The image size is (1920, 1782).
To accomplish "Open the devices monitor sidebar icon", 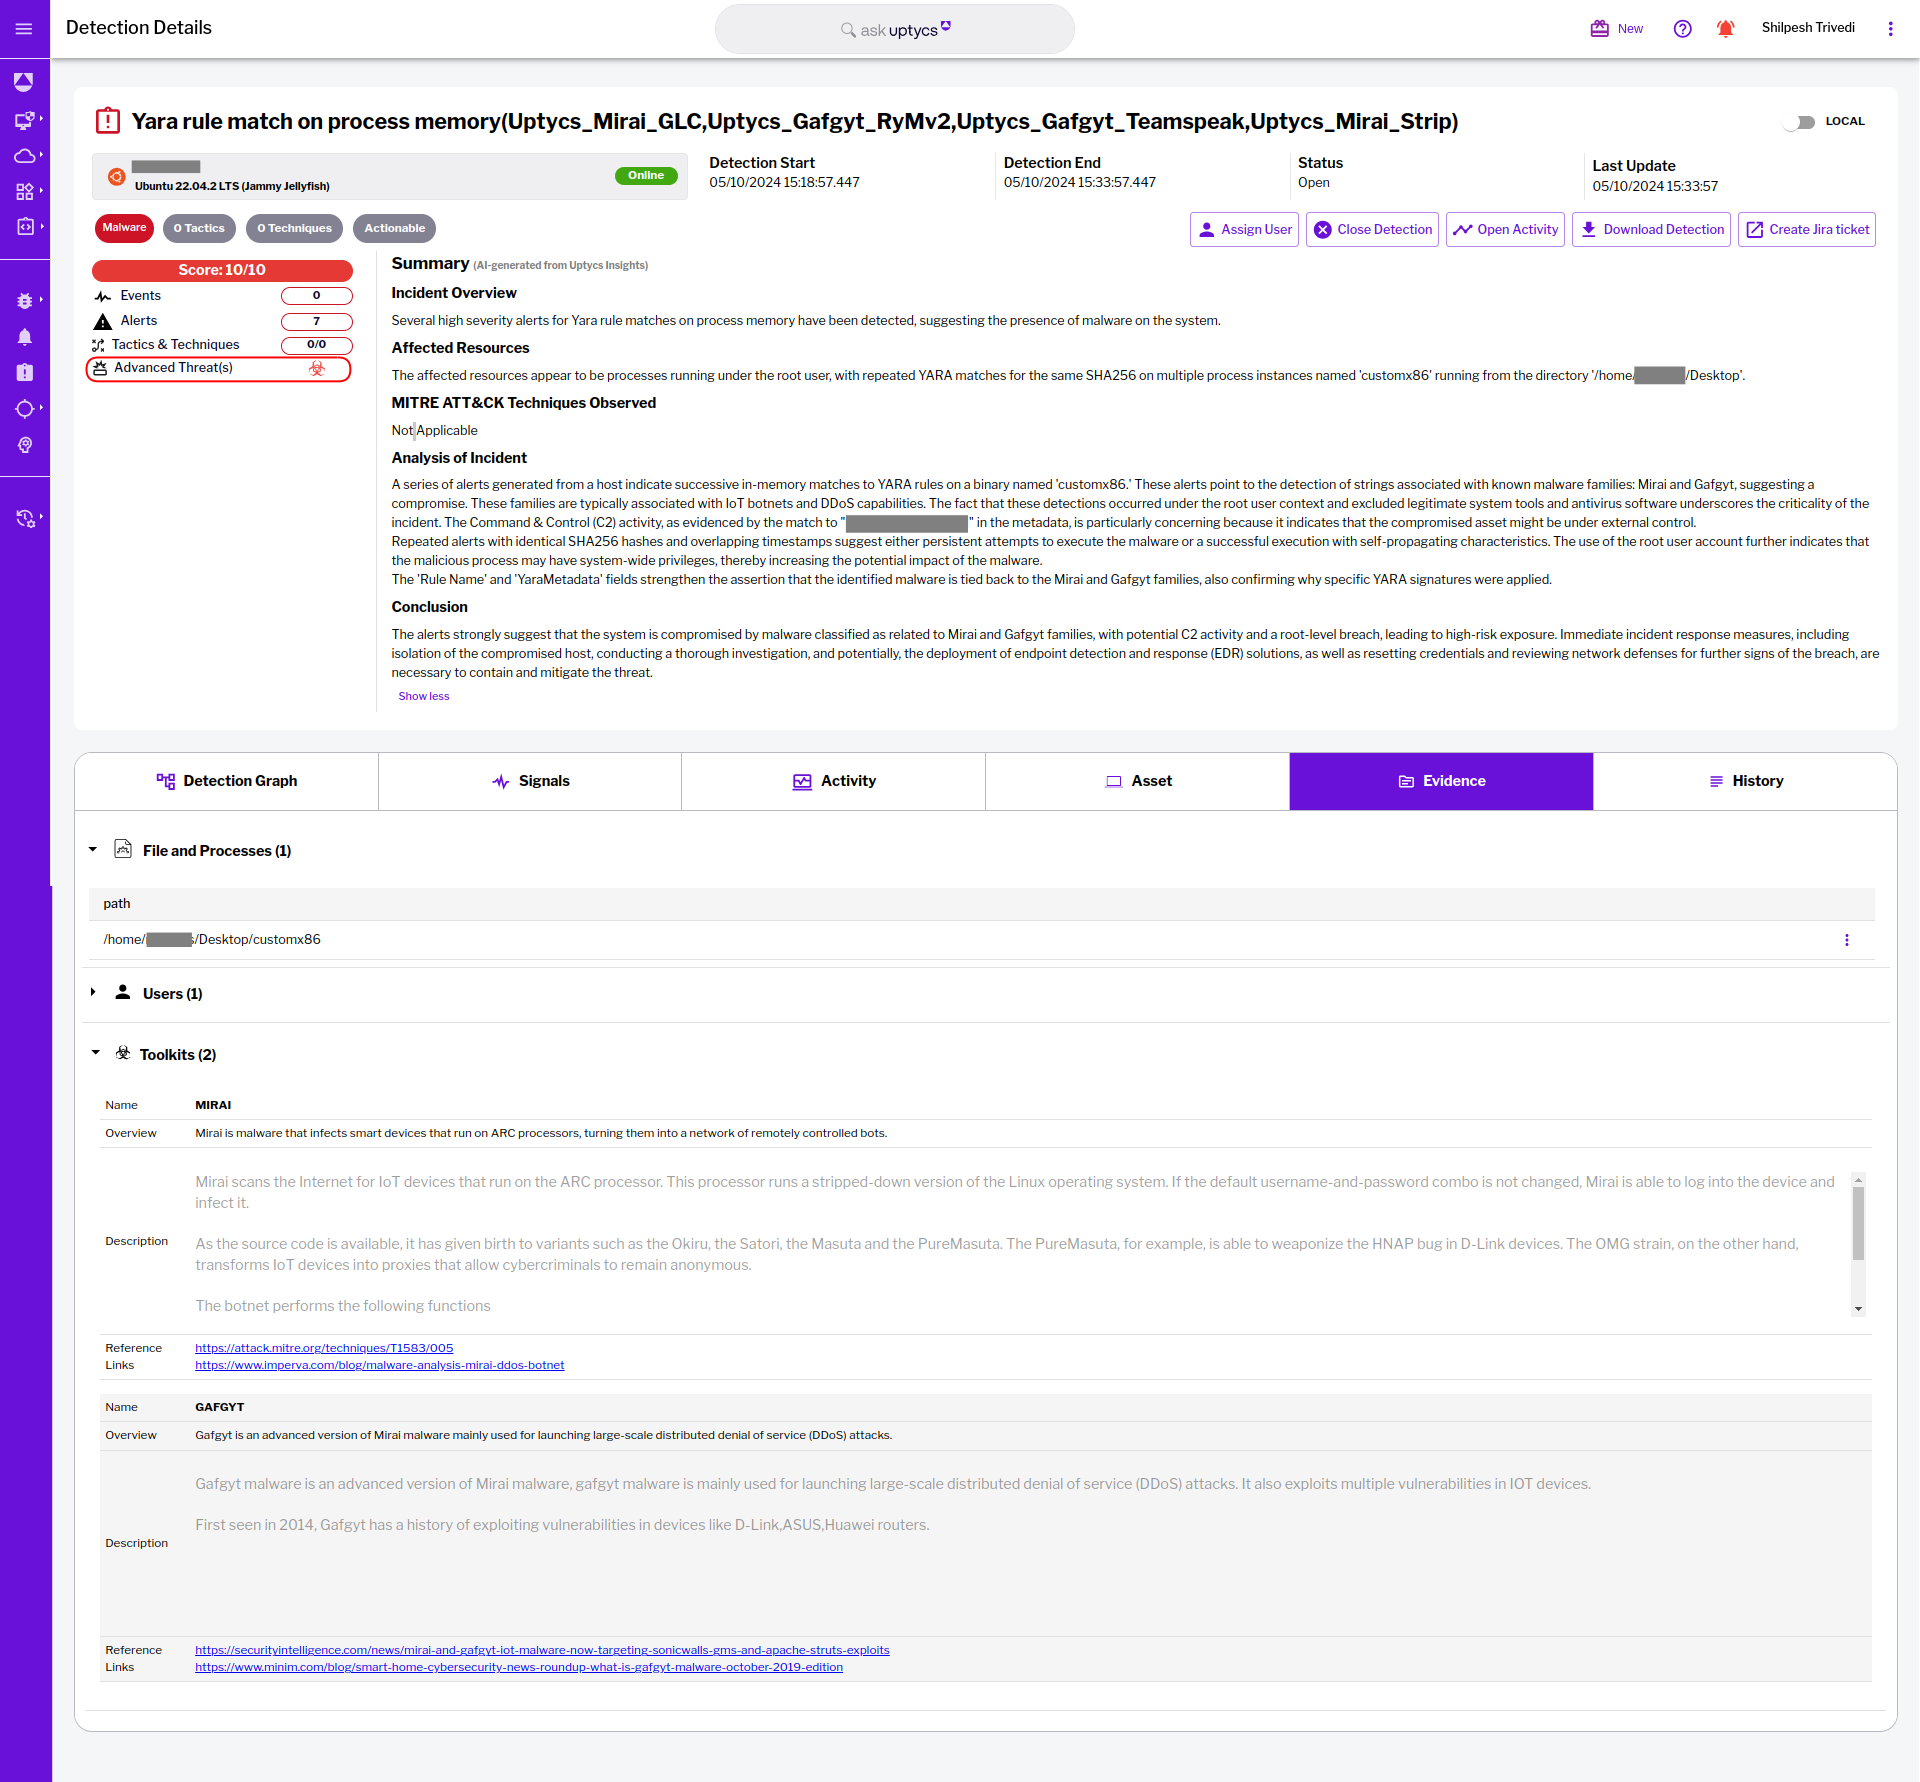I will point(24,120).
